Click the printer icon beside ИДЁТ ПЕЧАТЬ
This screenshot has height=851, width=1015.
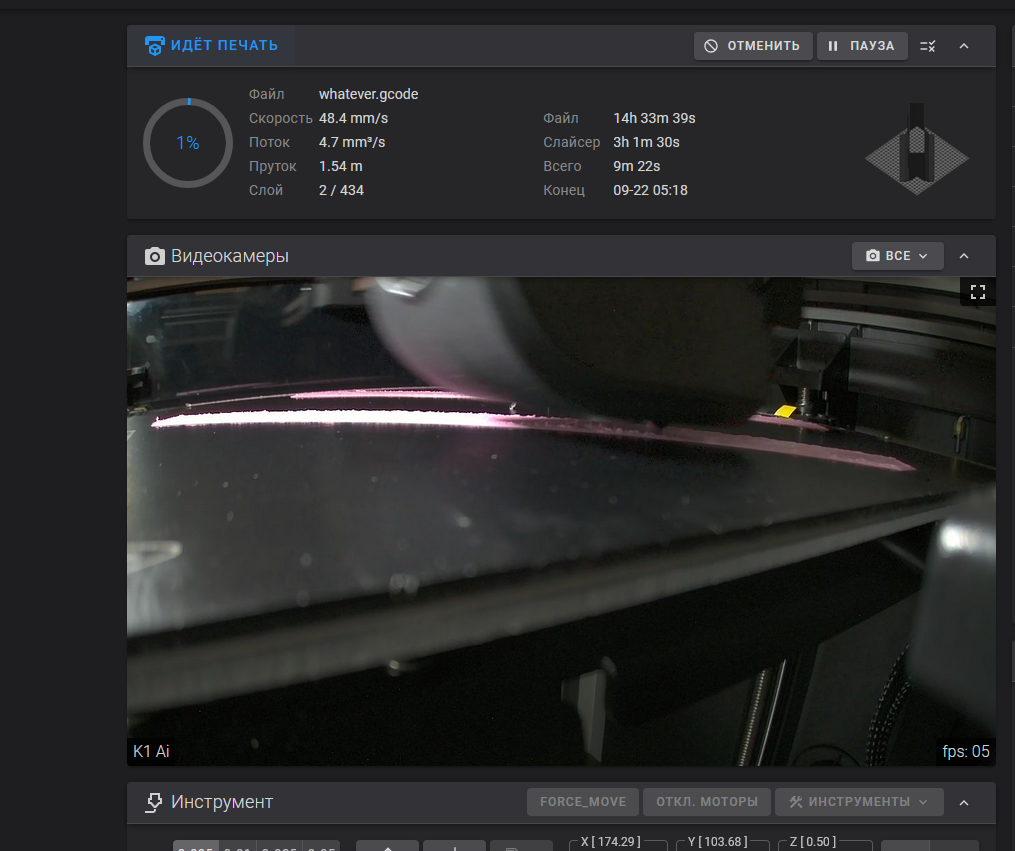tap(155, 46)
